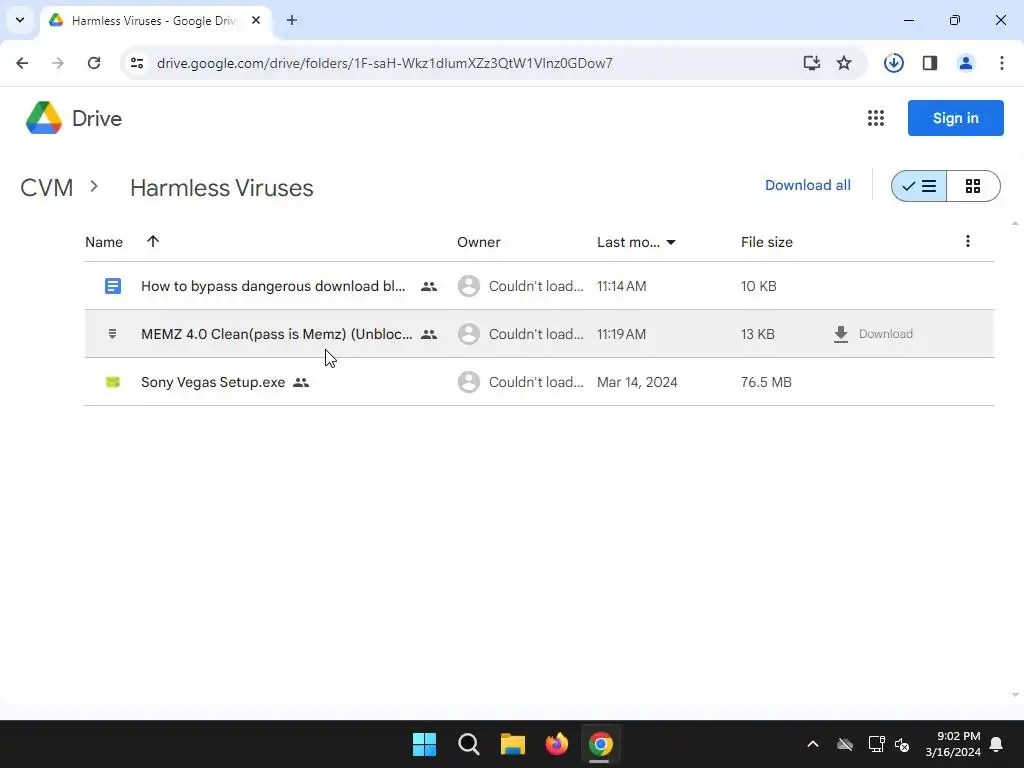Click the MEMZ 4.0 file type icon

pyautogui.click(x=112, y=334)
